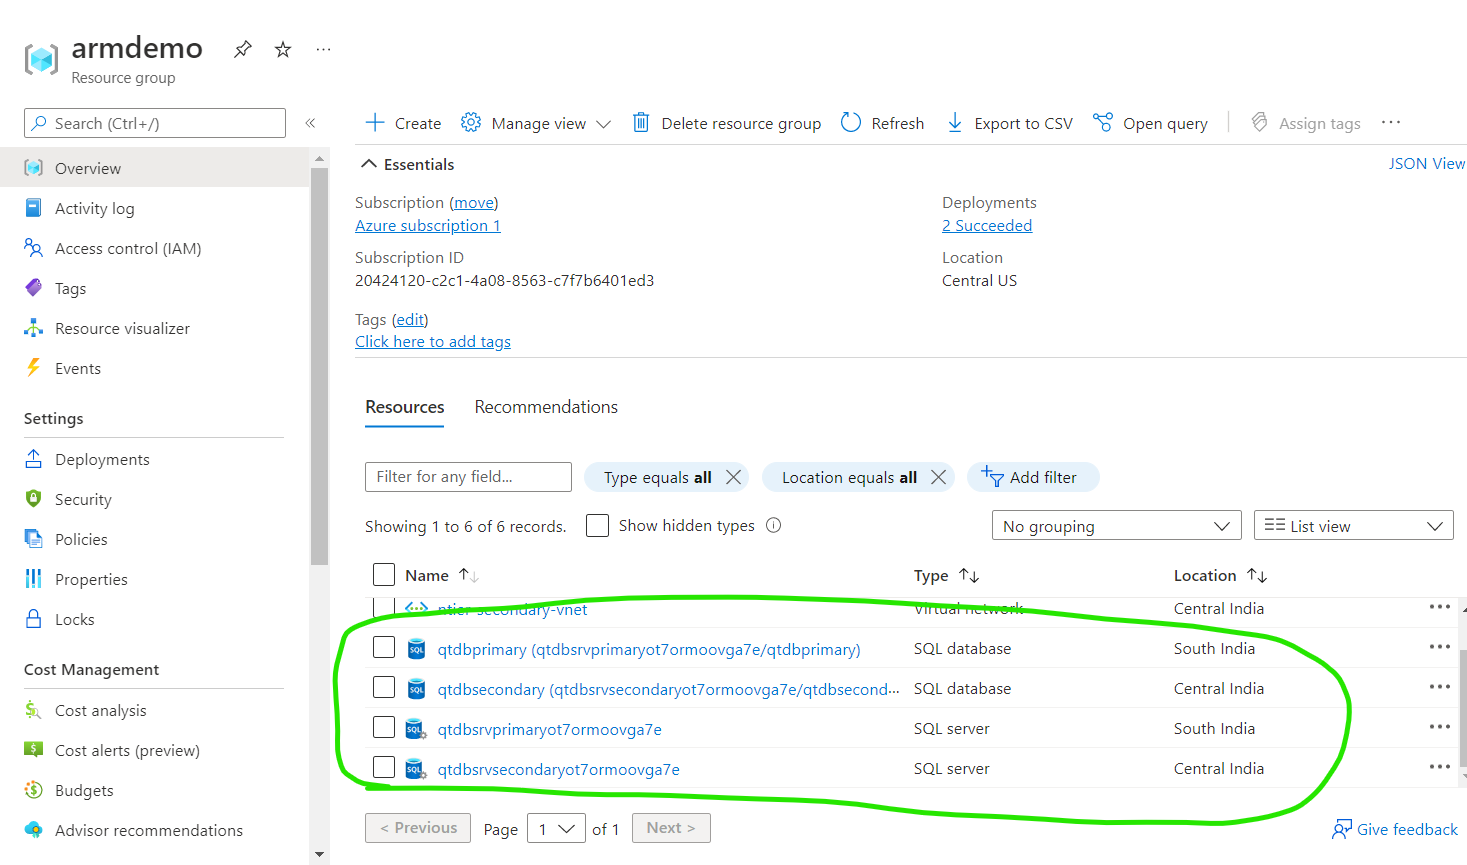Sort resources by the Name column
Viewport: 1467px width, 865px height.
coord(441,575)
